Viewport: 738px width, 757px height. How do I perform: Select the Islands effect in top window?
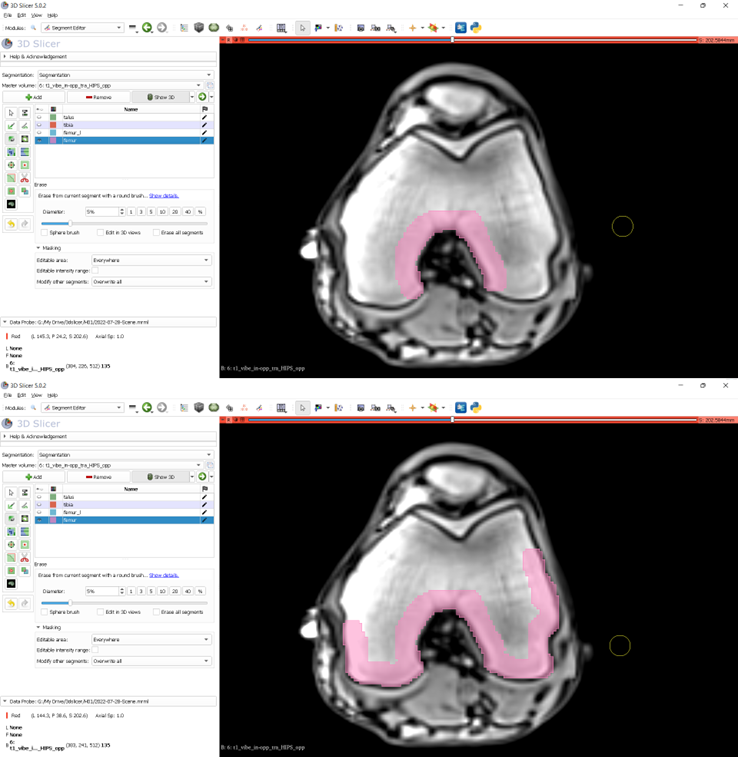pos(11,191)
